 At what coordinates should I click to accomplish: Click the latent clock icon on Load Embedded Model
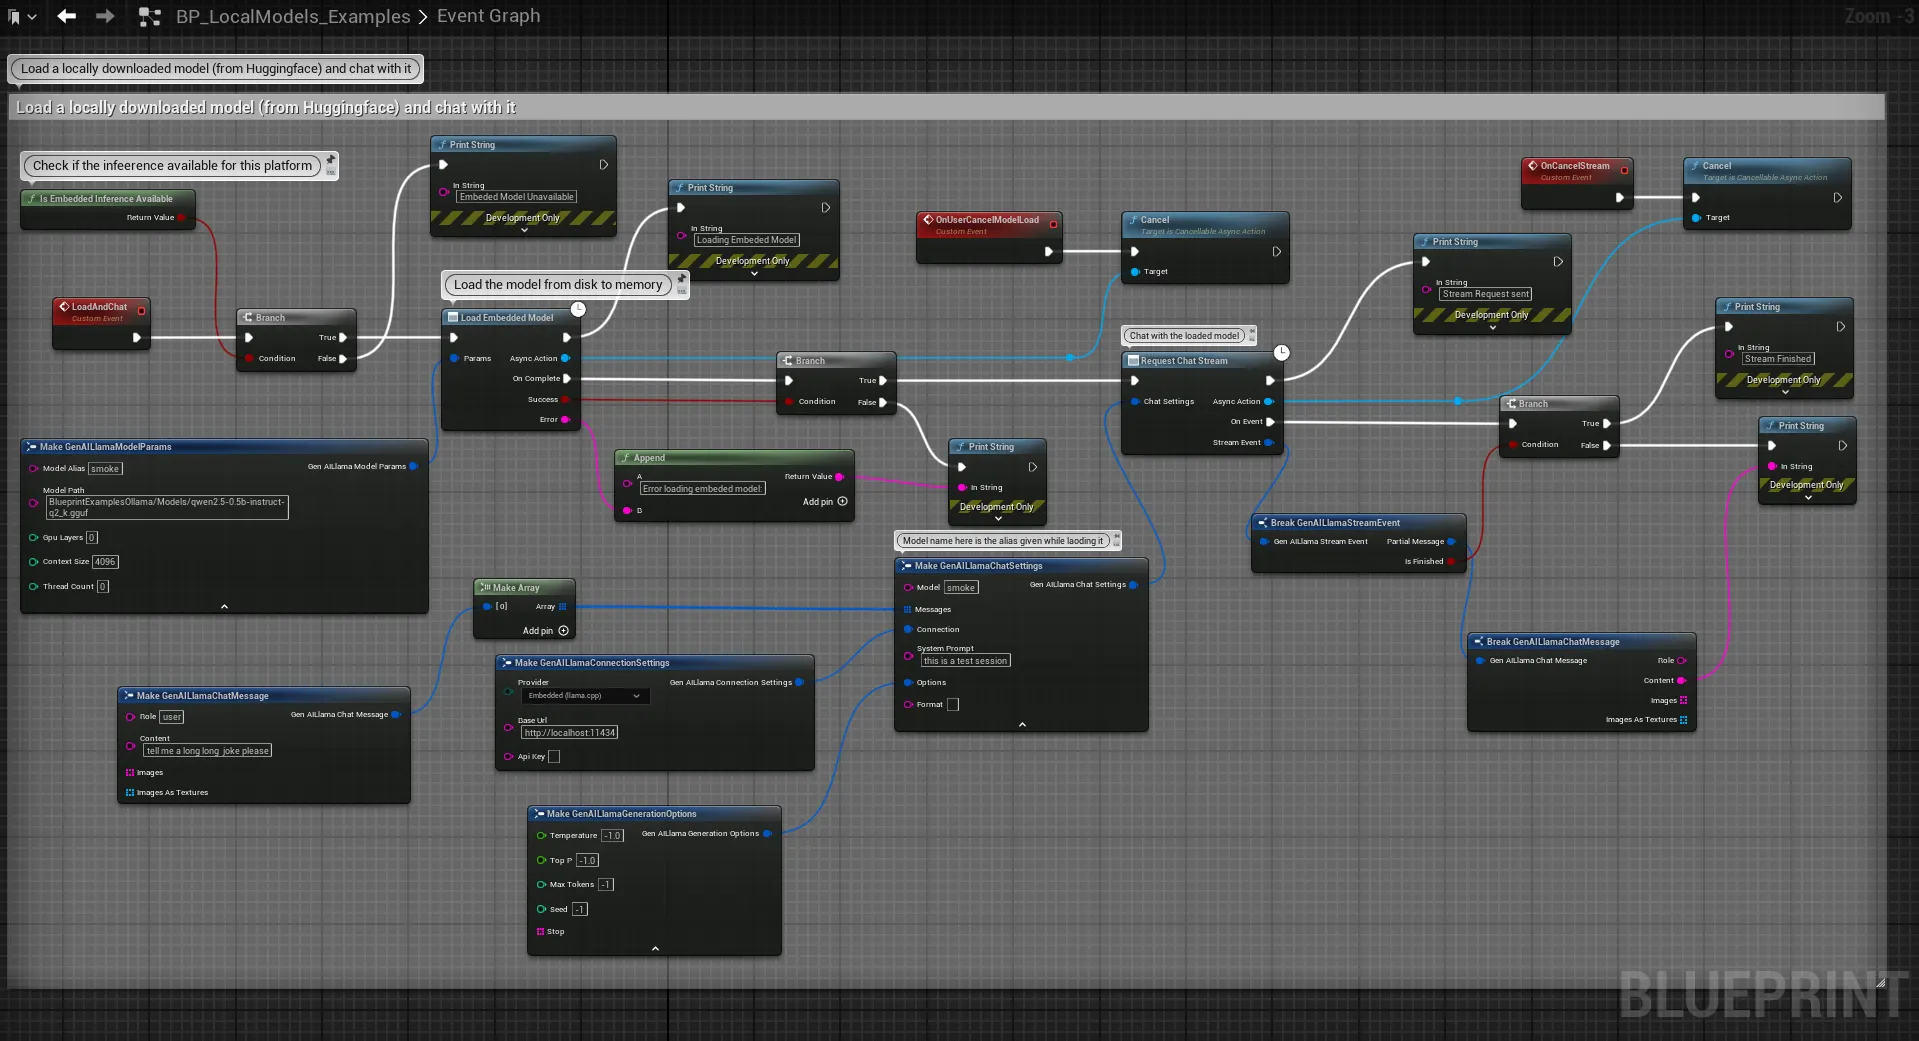point(578,309)
